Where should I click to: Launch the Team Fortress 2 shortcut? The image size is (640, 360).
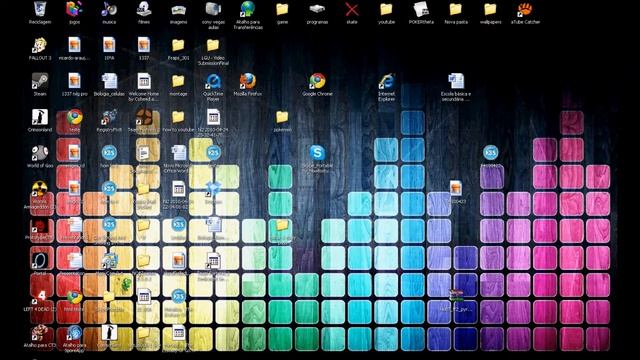coord(144,117)
